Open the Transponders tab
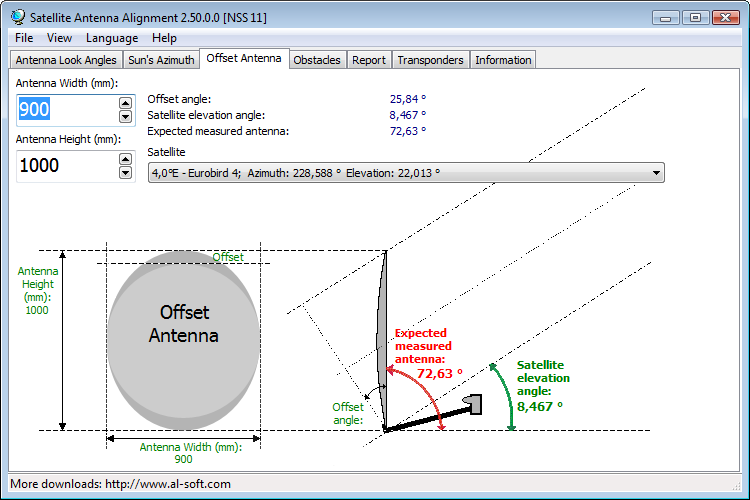Screen dimensions: 750x500 point(430,60)
